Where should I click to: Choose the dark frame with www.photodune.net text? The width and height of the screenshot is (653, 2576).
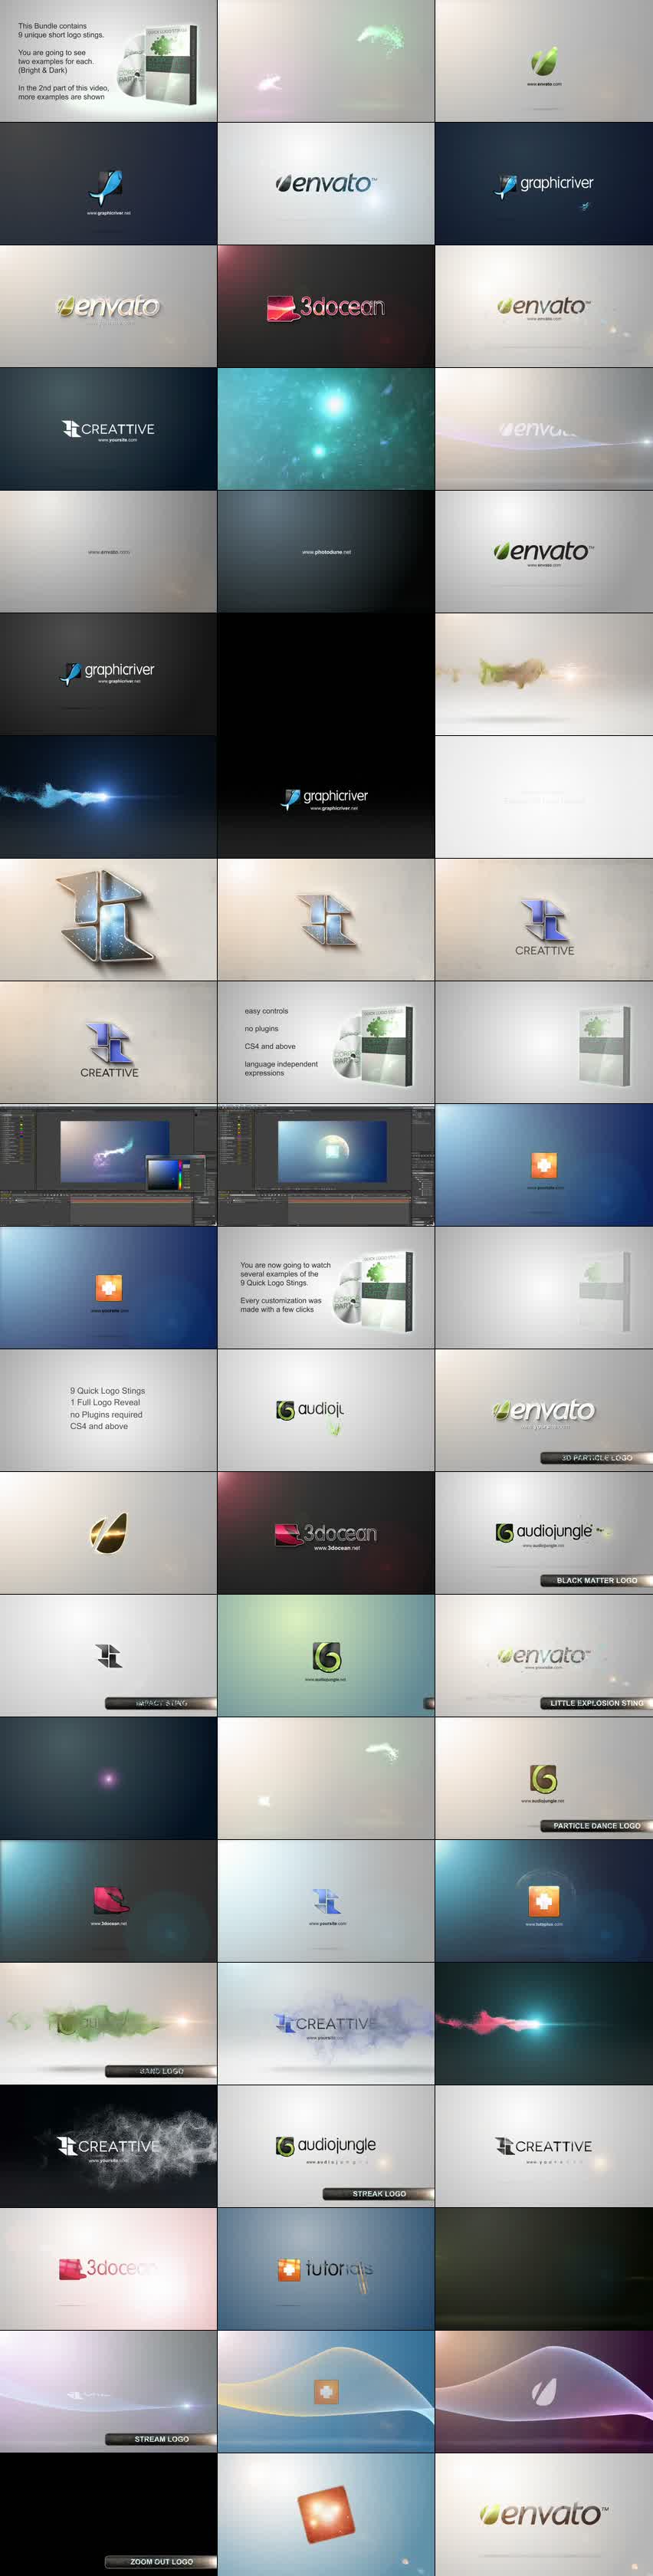pyautogui.click(x=326, y=552)
